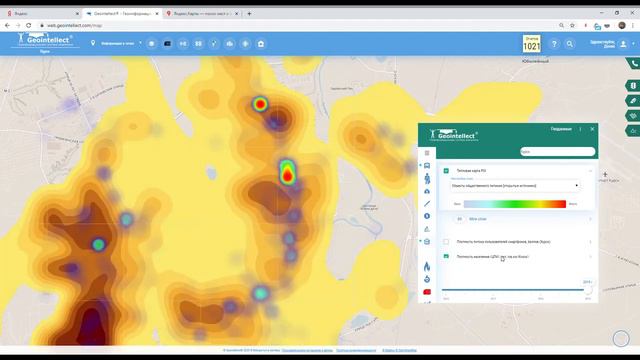Screen dimensions: 640x360
Task: Click the split-compare round toolbar icon
Action: 183,44
